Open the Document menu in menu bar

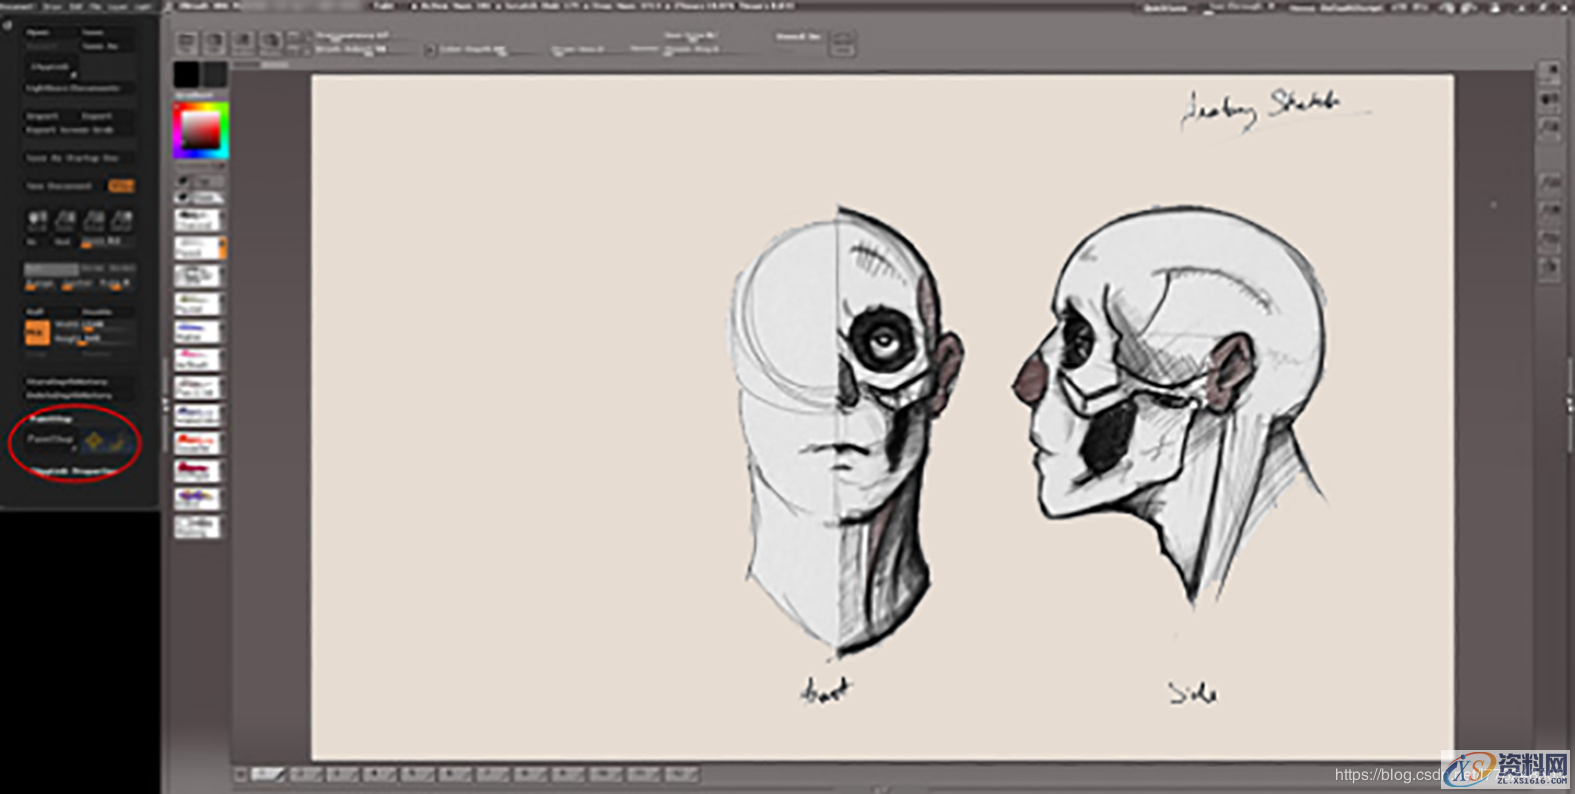pyautogui.click(x=16, y=6)
